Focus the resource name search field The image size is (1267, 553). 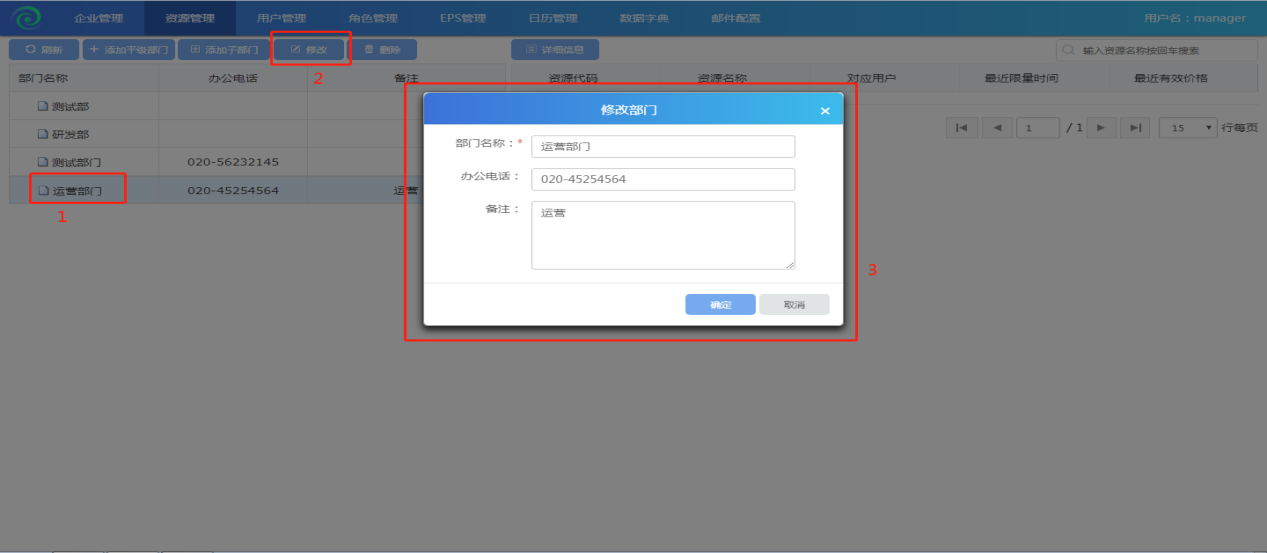pyautogui.click(x=1157, y=50)
